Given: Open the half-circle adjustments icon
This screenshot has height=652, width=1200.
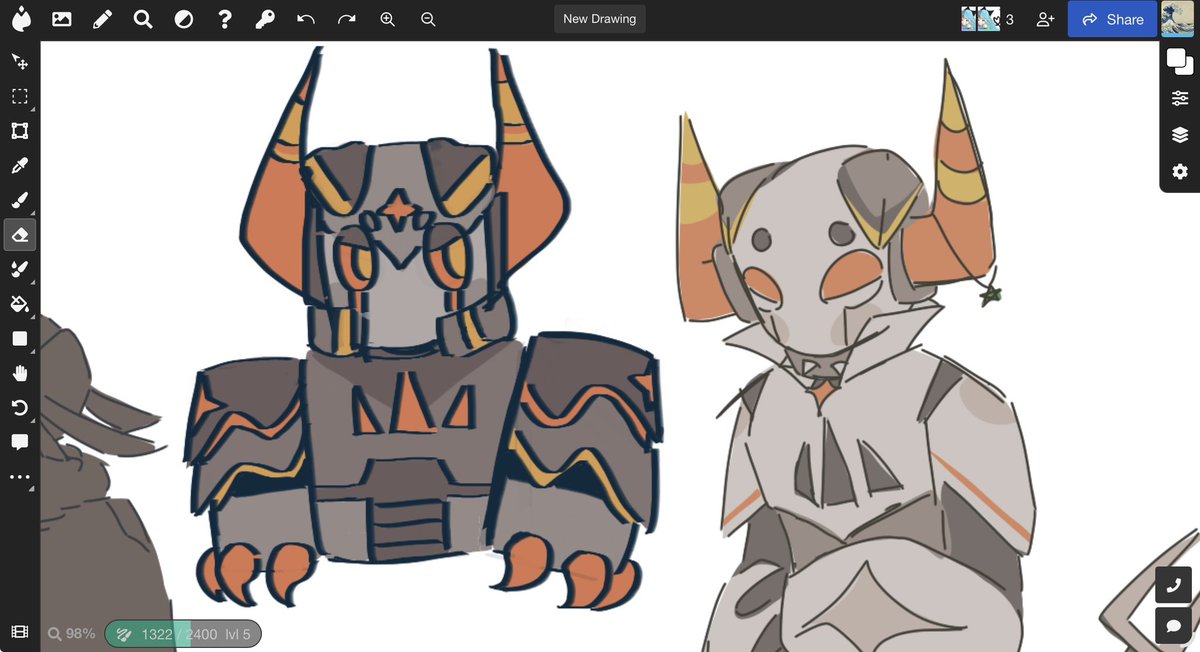Looking at the screenshot, I should tap(184, 19).
